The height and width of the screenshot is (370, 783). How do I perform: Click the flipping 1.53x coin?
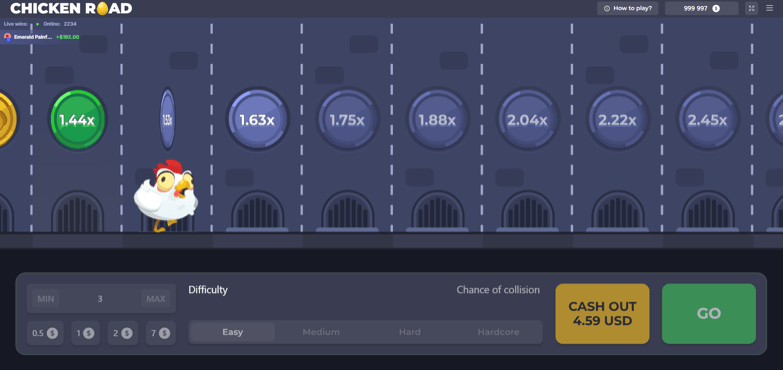click(x=167, y=120)
